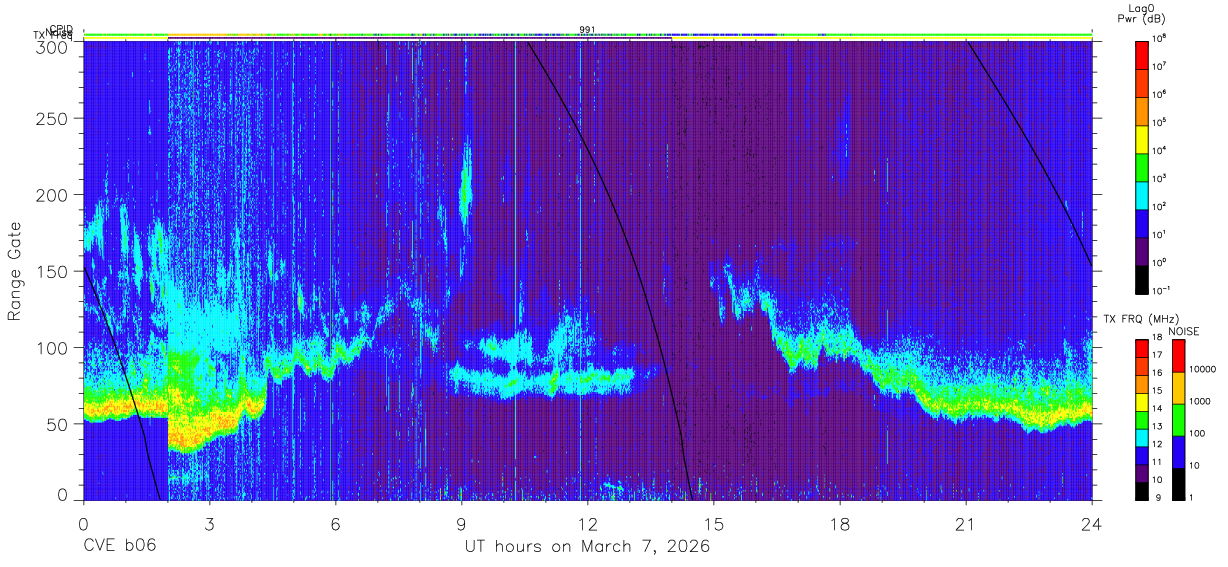Click the yellow segment of the Lag0 Pwr colorbar
Image resolution: width=1228 pixels, height=567 pixels.
click(x=1142, y=137)
